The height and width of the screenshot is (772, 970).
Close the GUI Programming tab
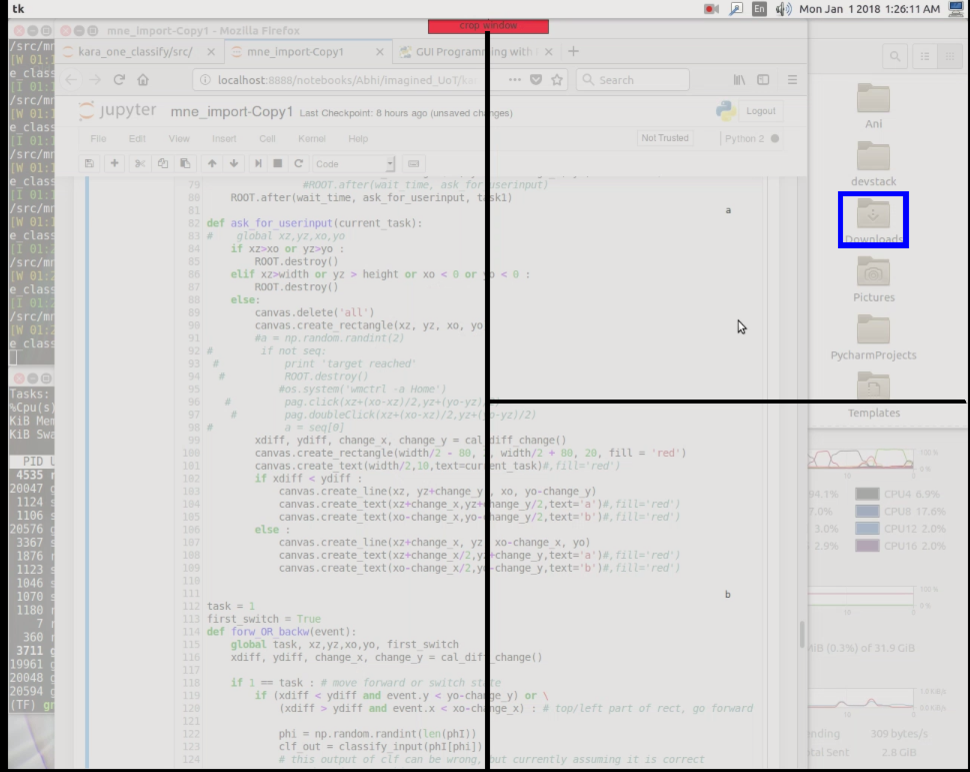(548, 52)
